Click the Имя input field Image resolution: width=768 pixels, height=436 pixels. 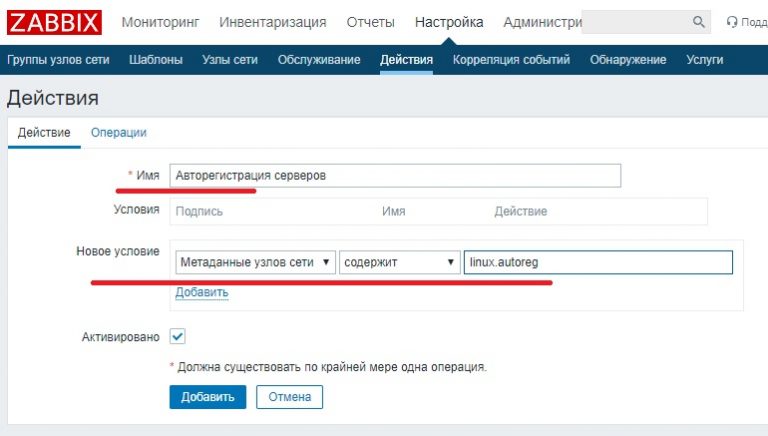(x=395, y=176)
